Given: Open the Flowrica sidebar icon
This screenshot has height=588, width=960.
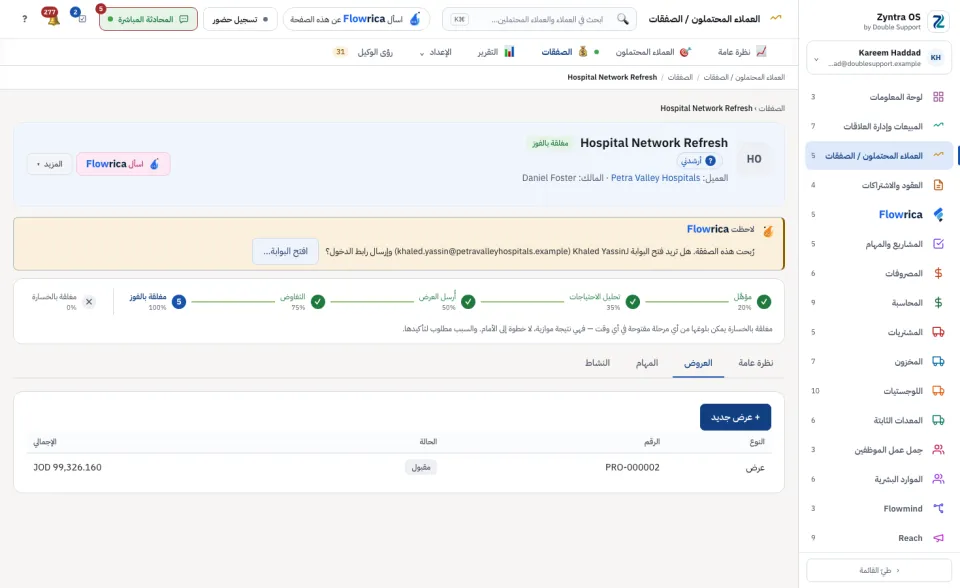Looking at the screenshot, I should [938, 214].
